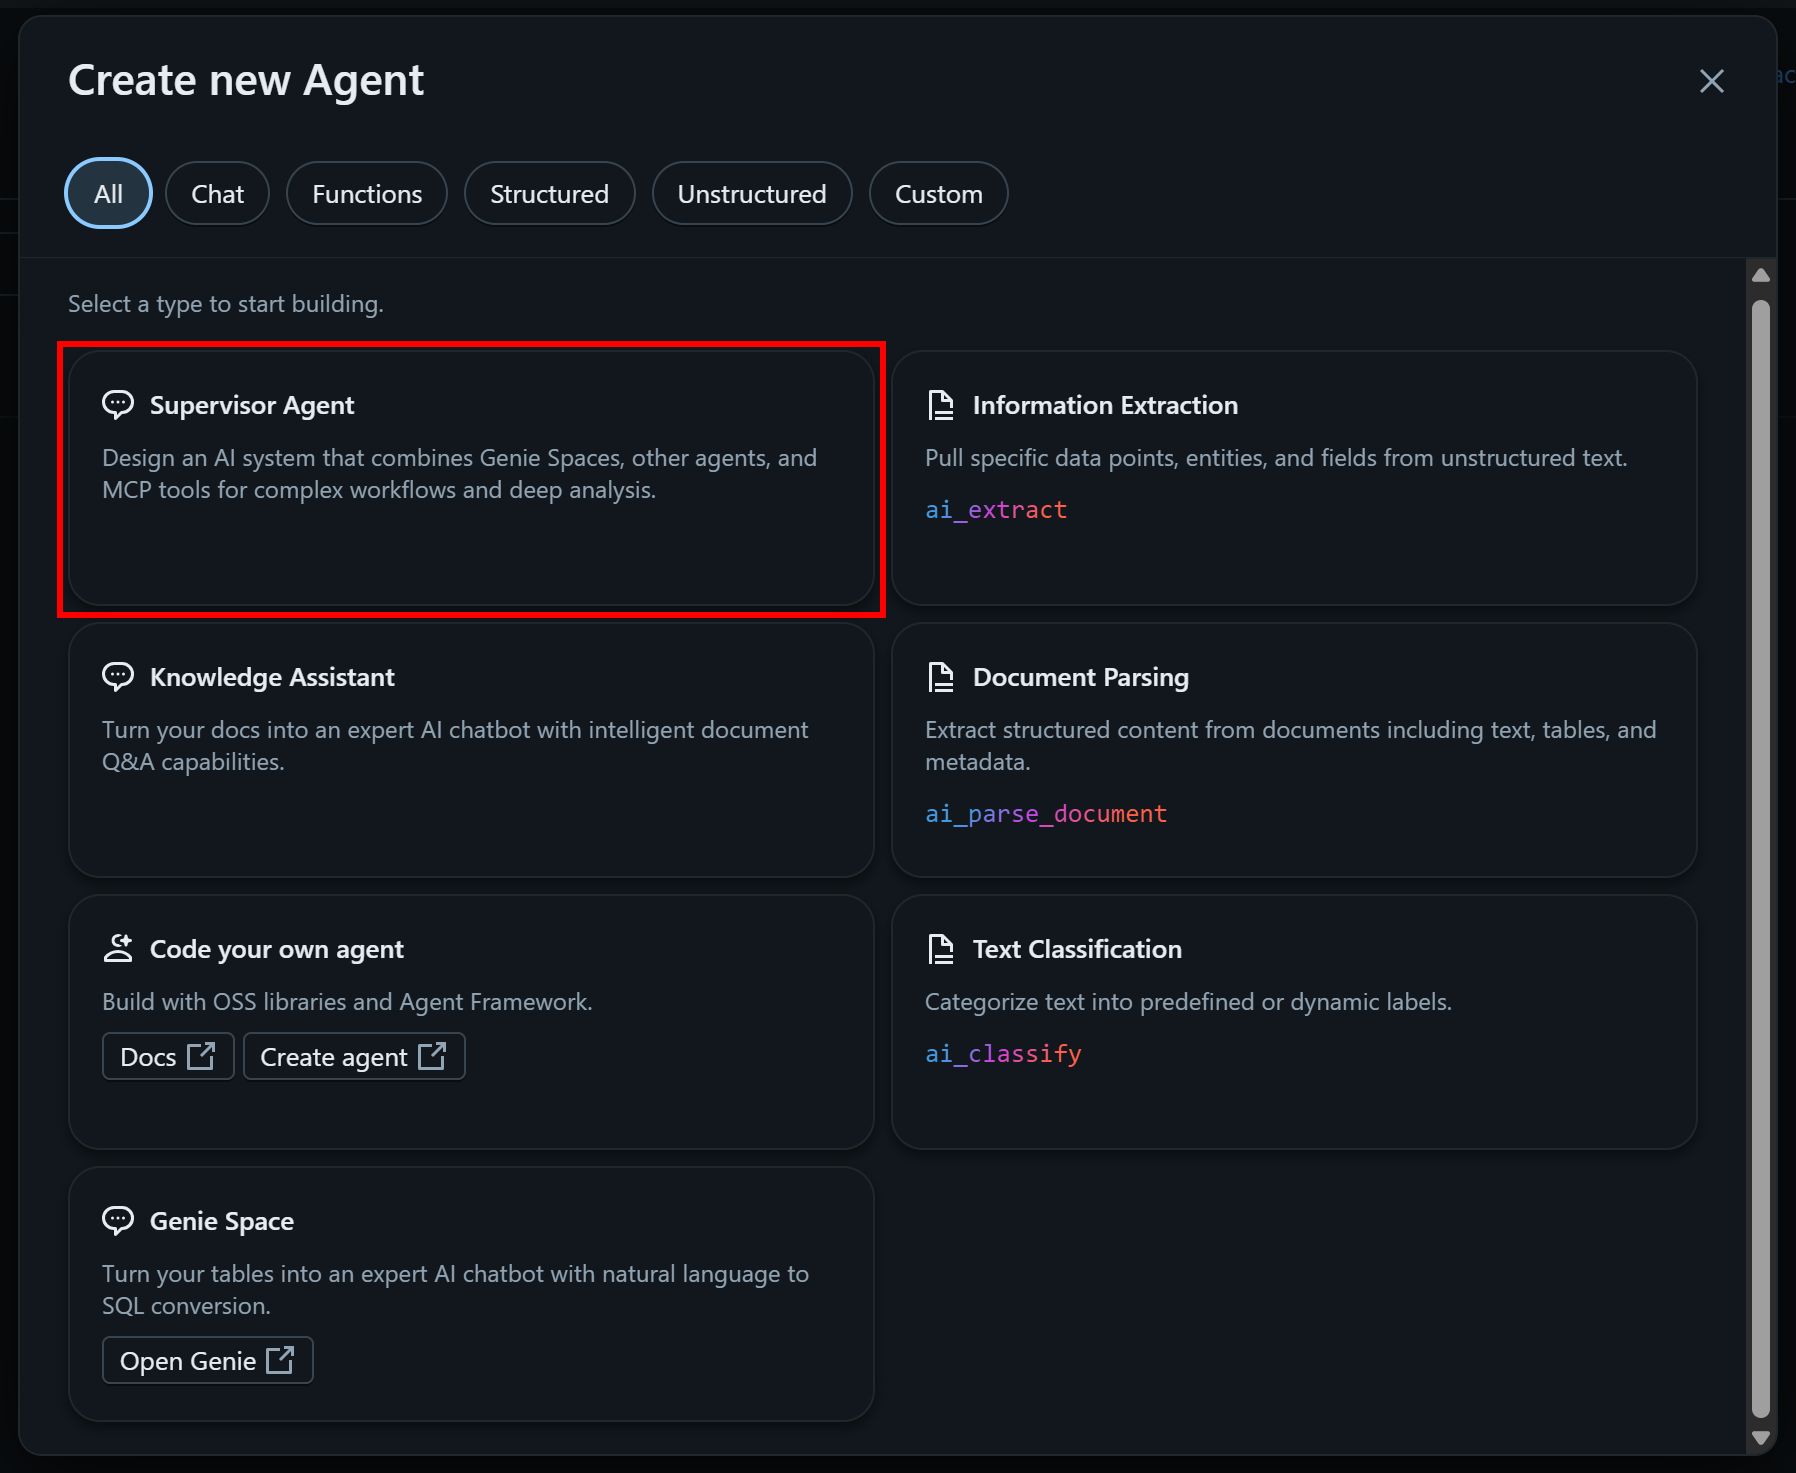Click 'Categorize text into predefined or dynamic labels.'

coord(1188,1002)
